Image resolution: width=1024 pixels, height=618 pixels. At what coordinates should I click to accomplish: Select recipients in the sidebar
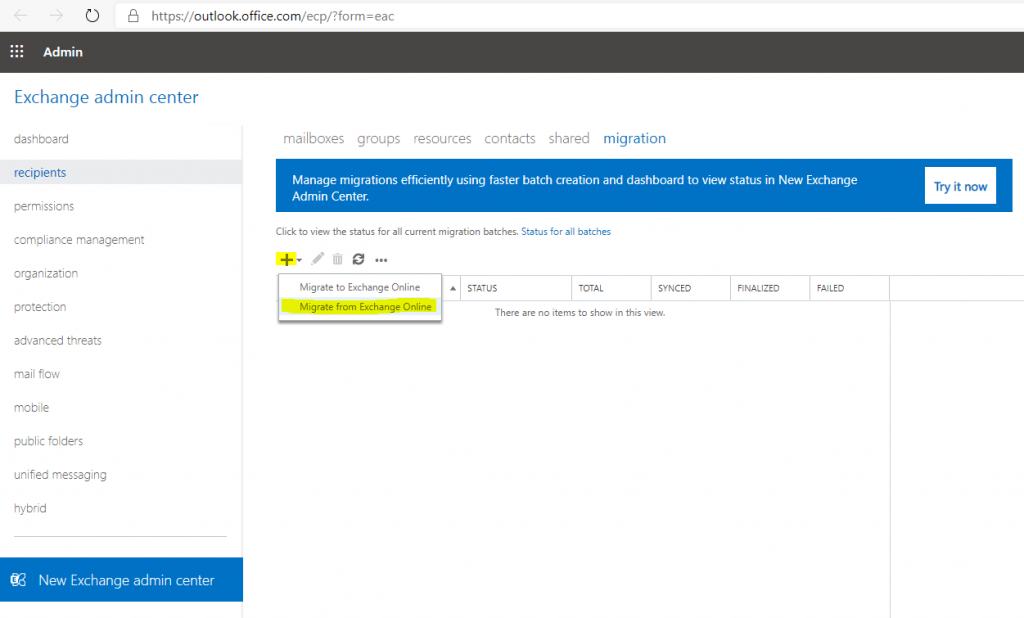(x=121, y=172)
